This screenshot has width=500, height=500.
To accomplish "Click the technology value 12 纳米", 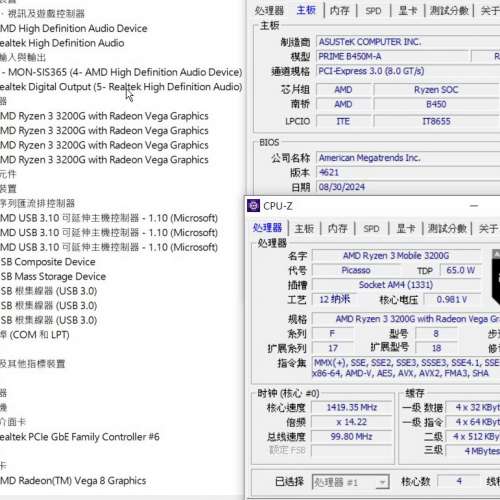I will pos(335,299).
